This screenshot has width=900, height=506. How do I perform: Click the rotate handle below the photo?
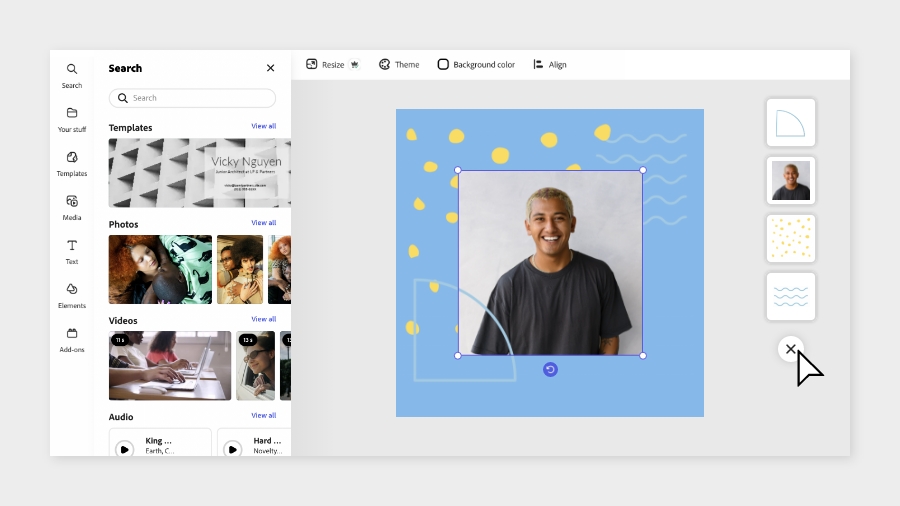tap(550, 369)
